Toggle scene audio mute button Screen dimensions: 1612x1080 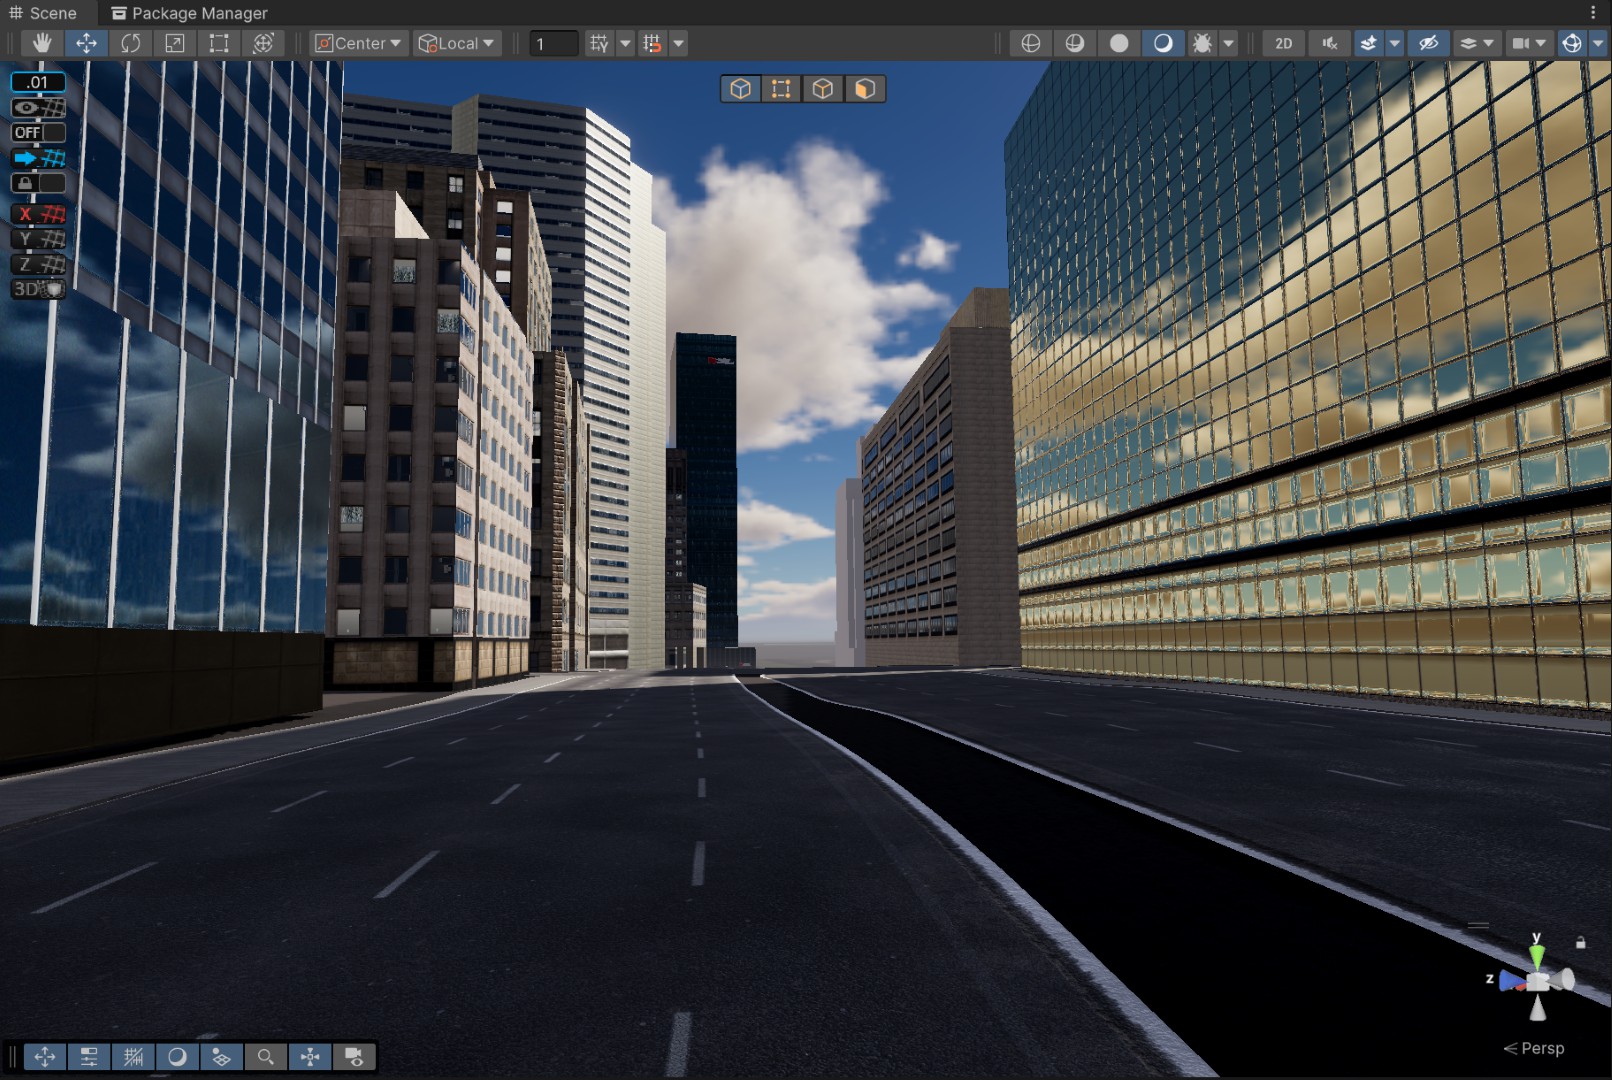coord(1329,43)
